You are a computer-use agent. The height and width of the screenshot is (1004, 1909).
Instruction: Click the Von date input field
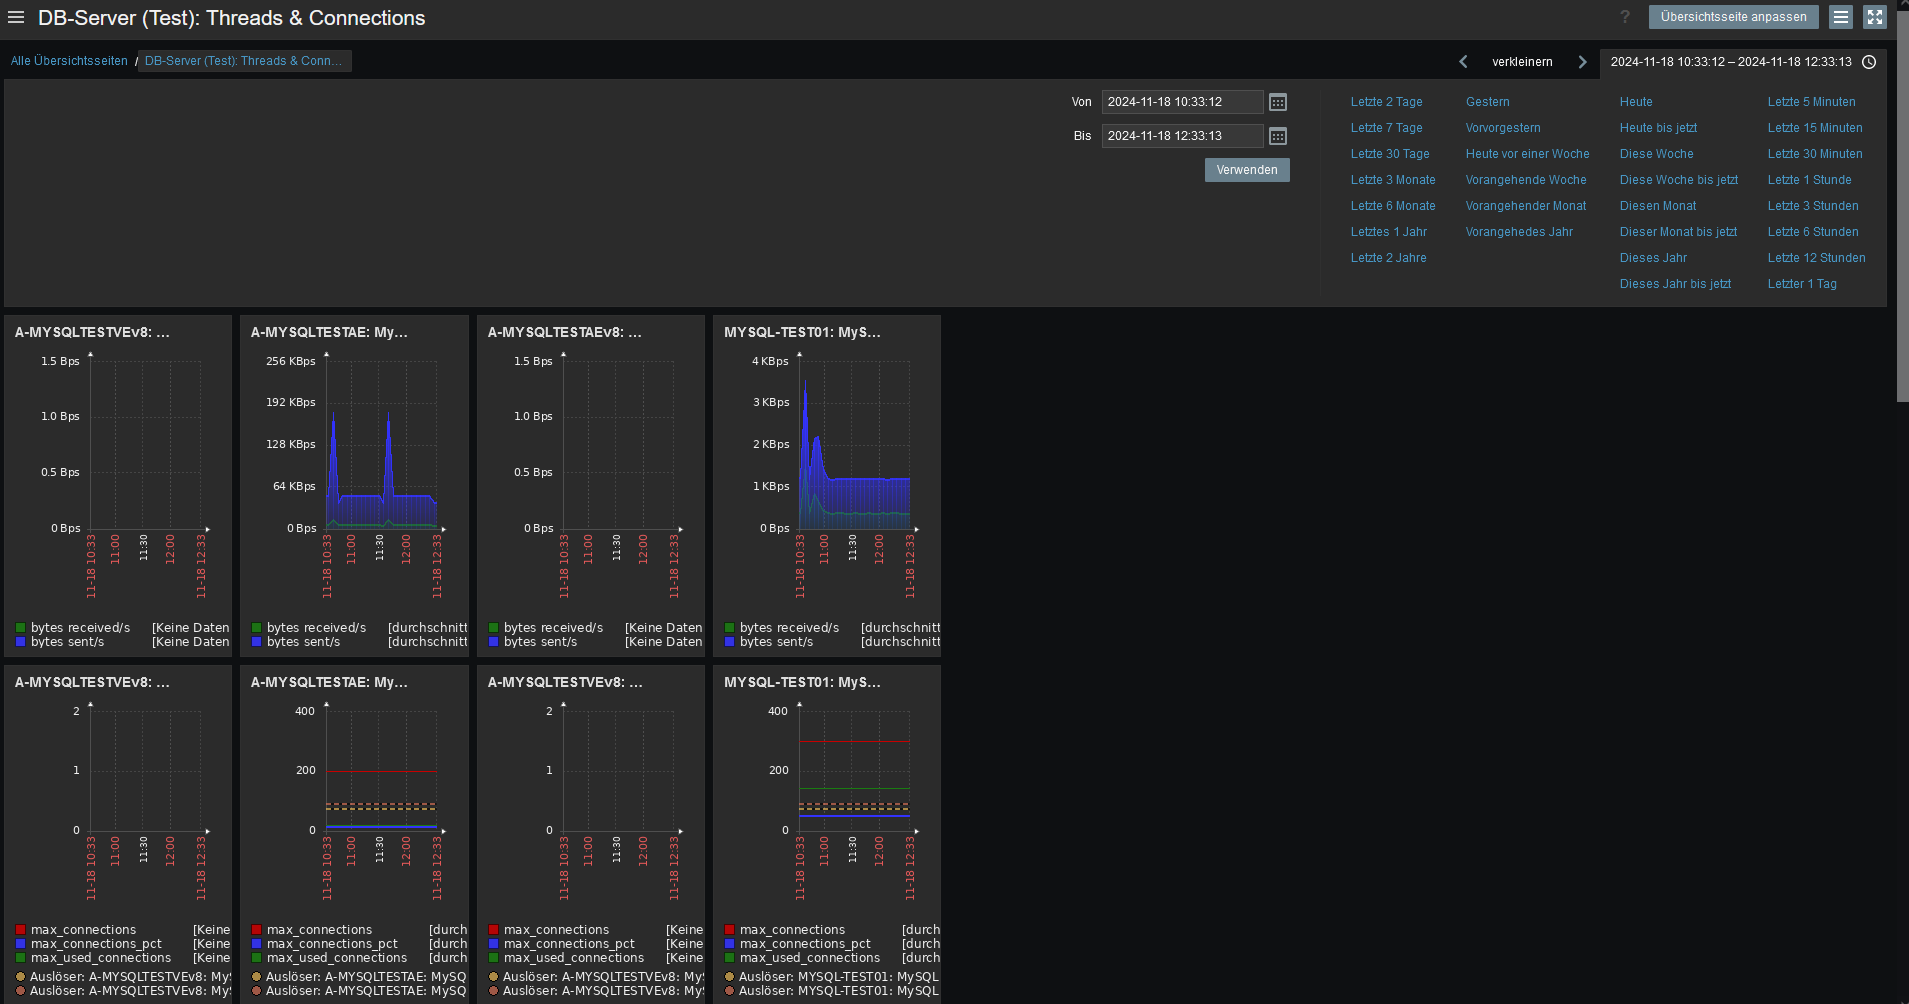(x=1181, y=102)
